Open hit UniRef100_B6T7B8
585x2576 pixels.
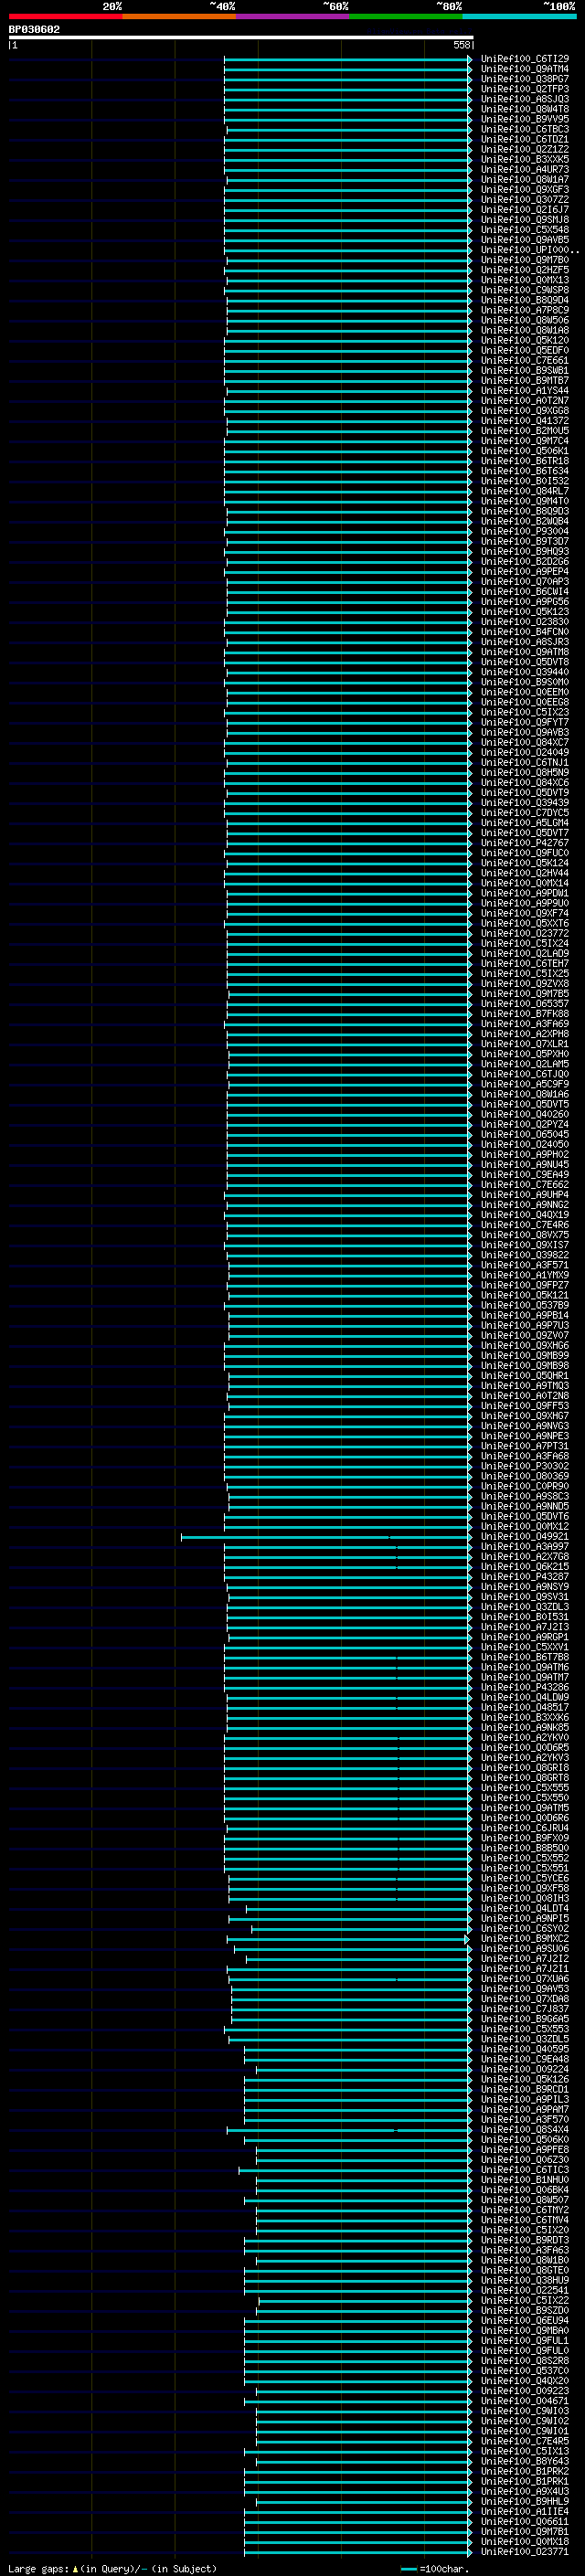coord(525,1657)
